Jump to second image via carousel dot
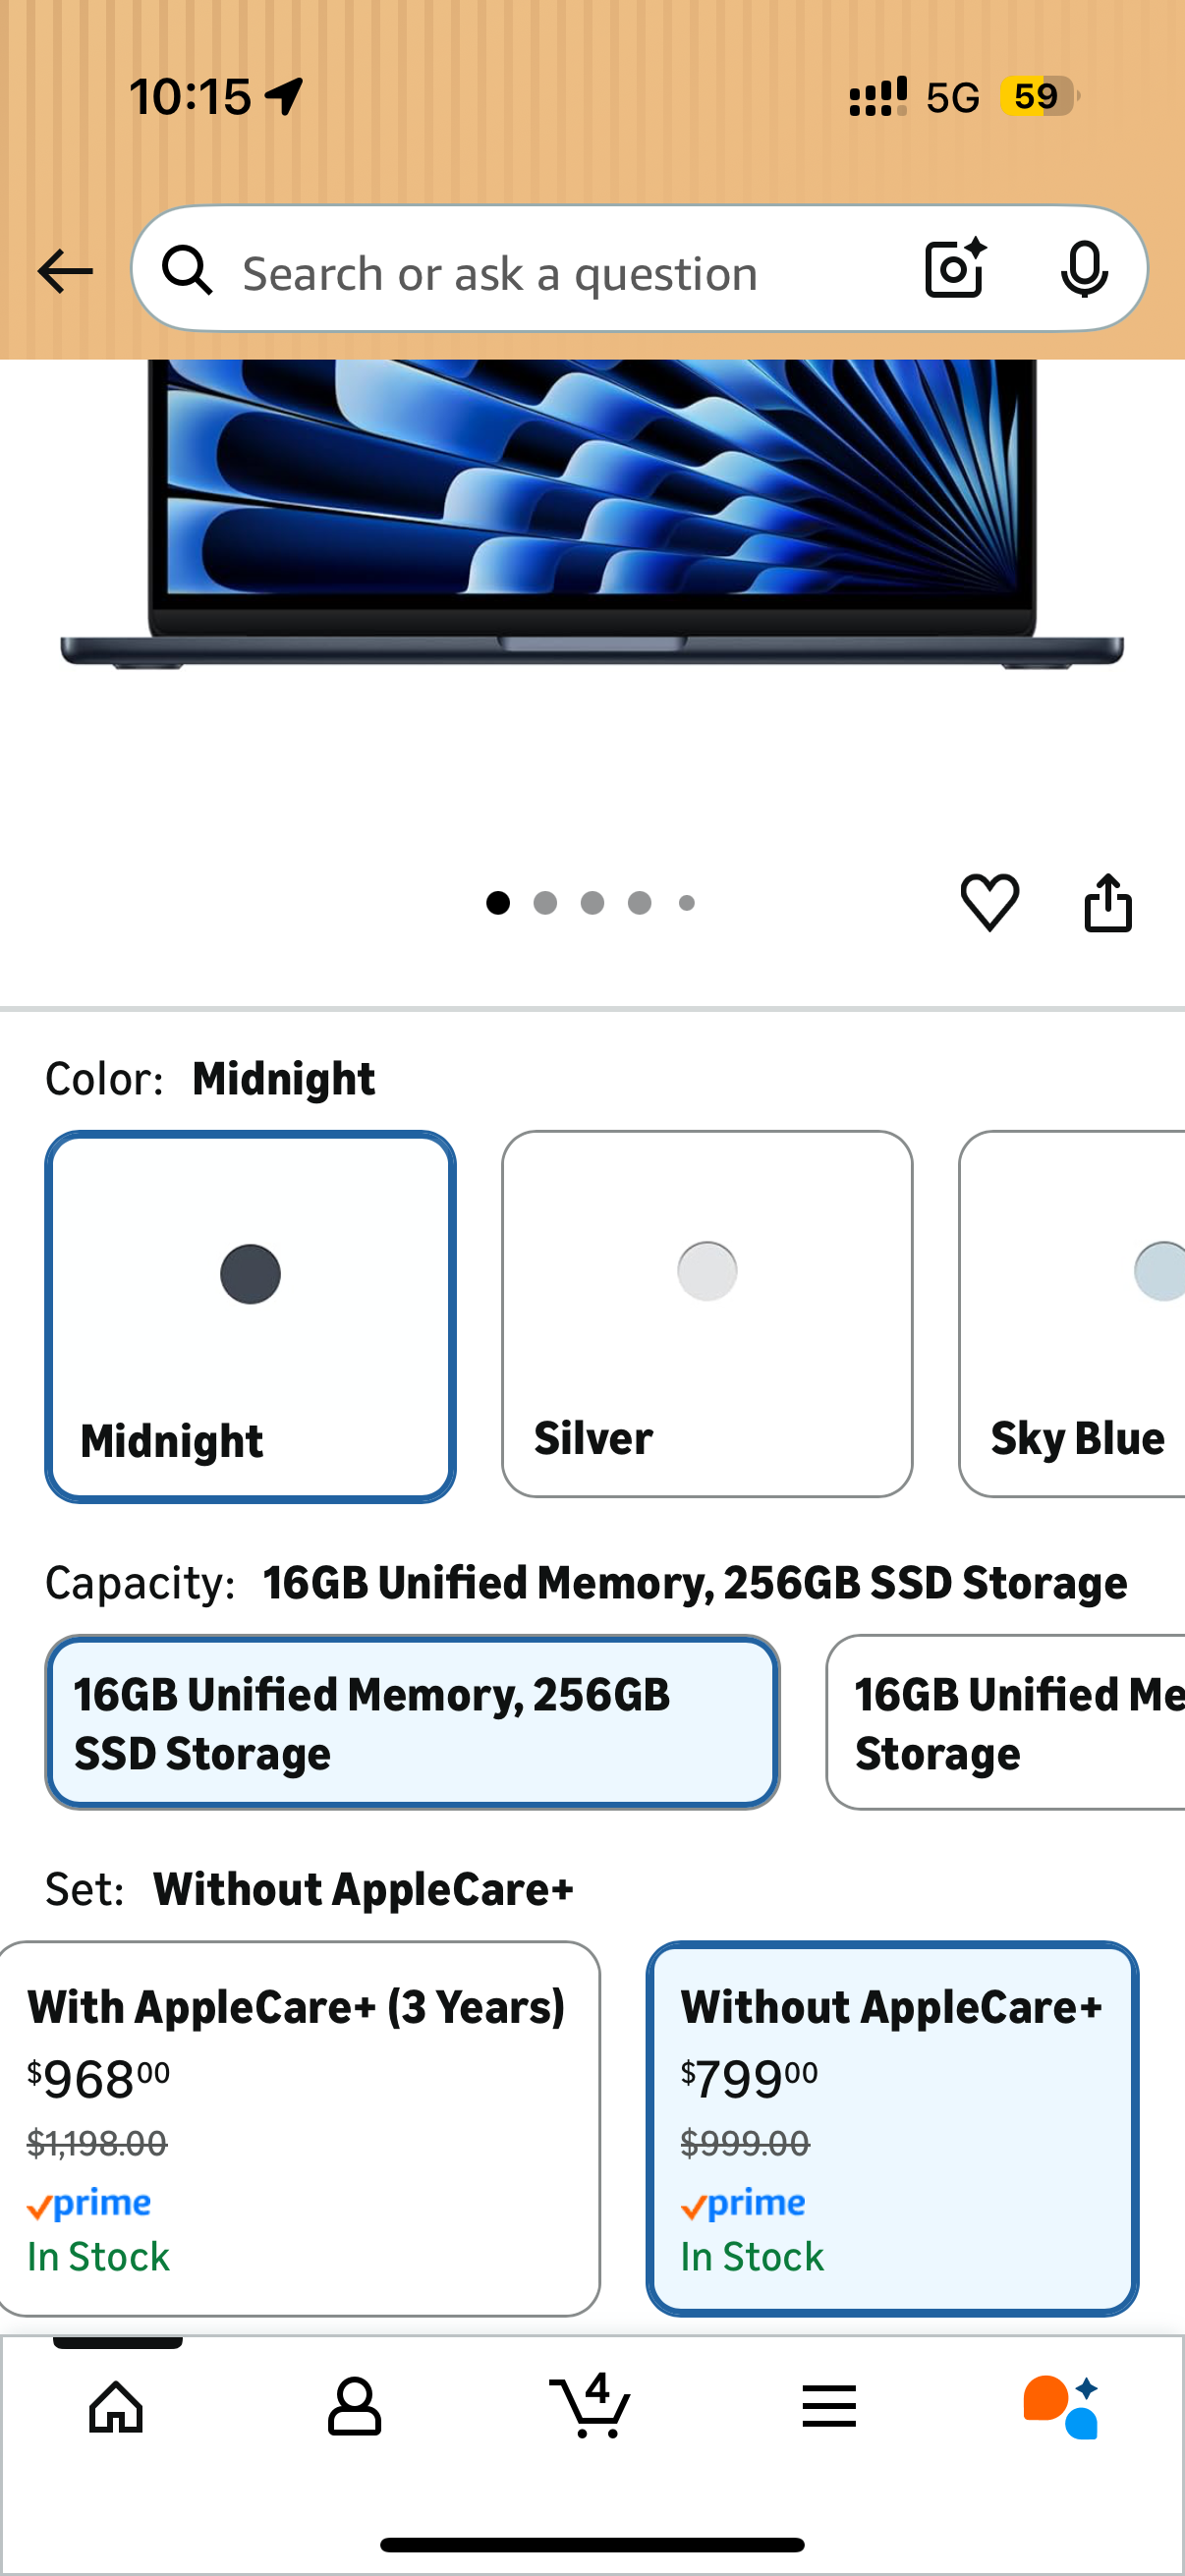 pyautogui.click(x=545, y=903)
